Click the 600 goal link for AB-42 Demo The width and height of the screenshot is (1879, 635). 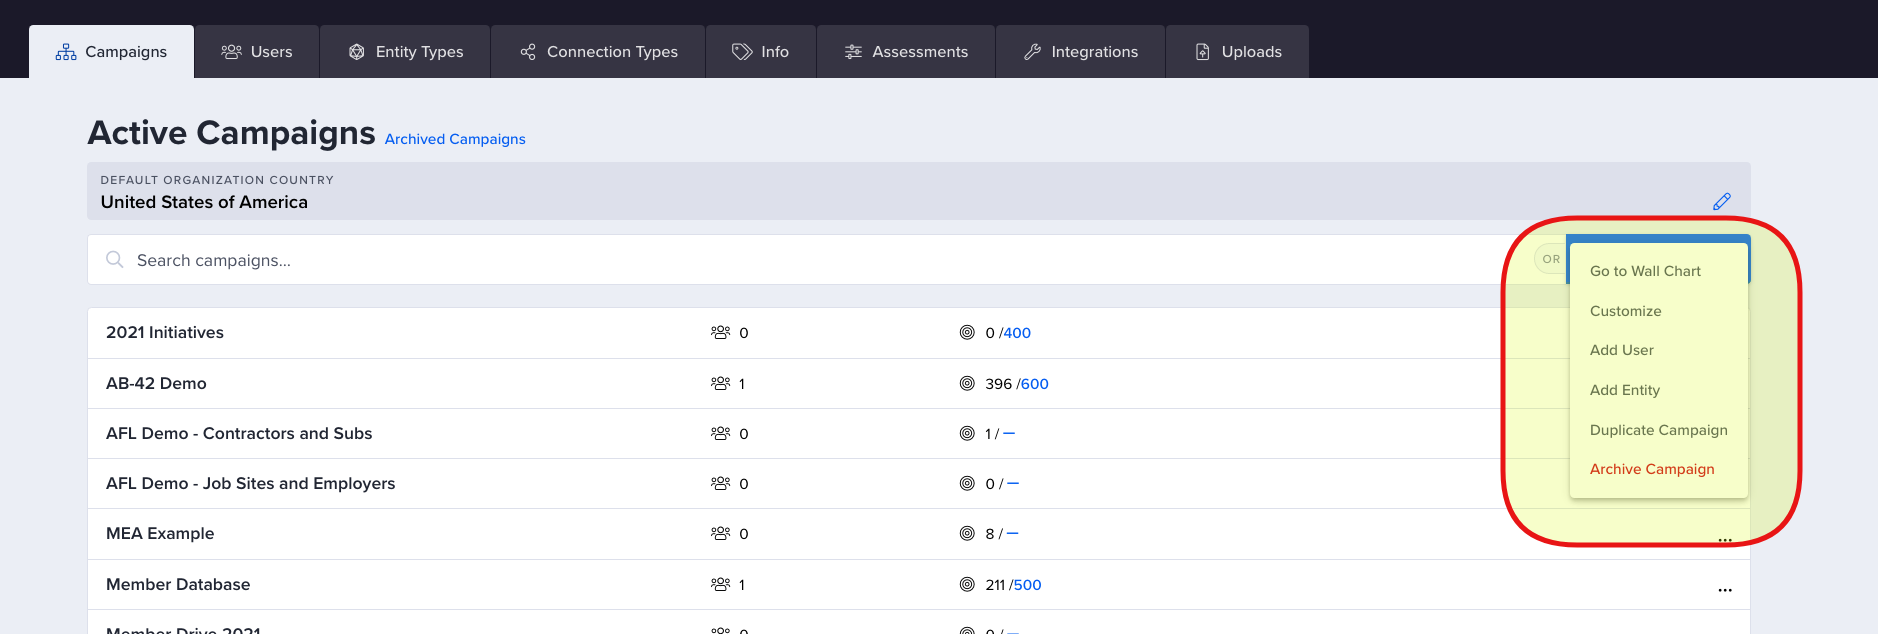tap(1035, 384)
